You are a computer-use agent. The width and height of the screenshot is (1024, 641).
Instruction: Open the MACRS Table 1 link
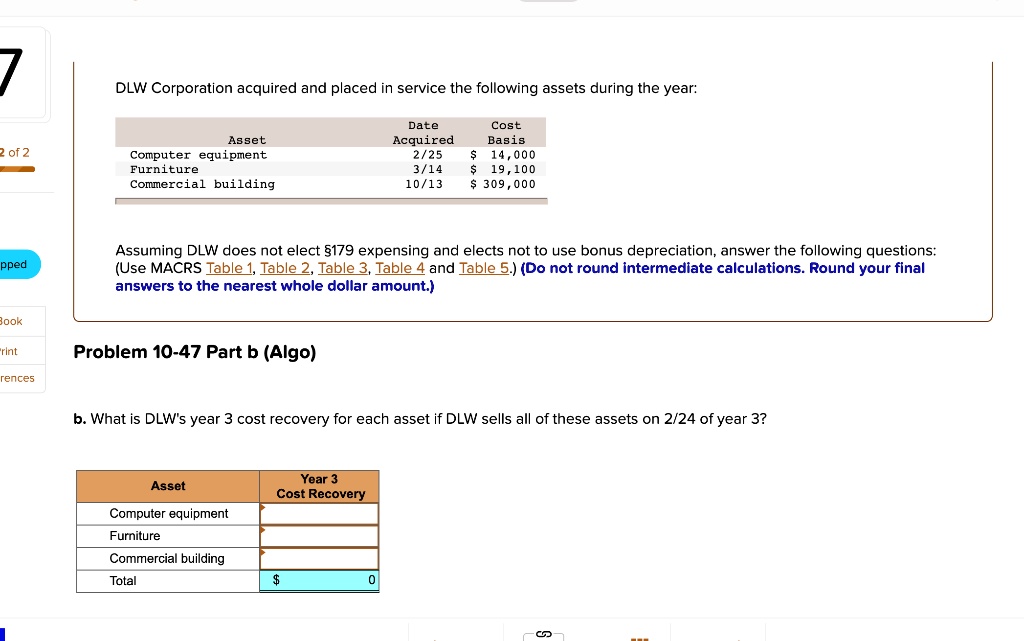coord(229,268)
